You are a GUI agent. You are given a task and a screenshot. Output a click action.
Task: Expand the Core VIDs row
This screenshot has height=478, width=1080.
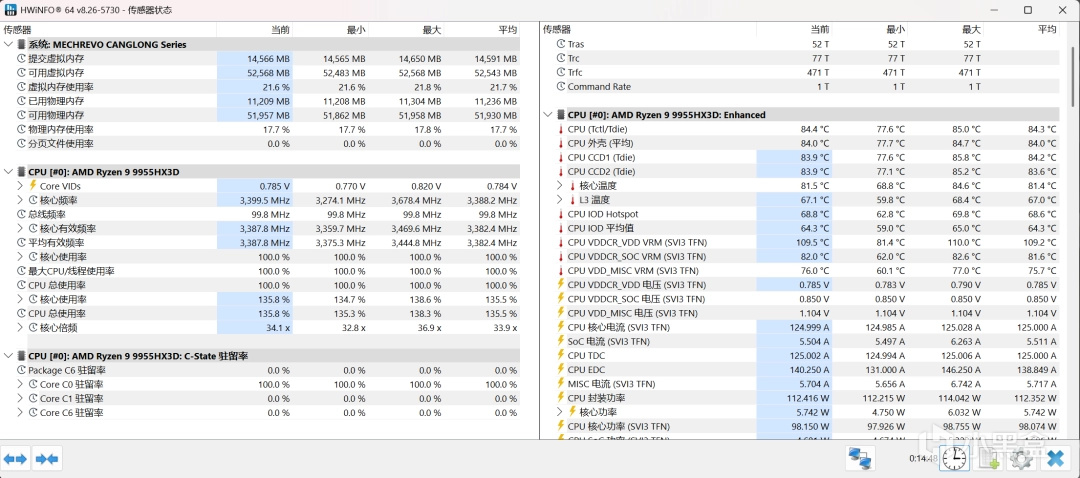20,186
